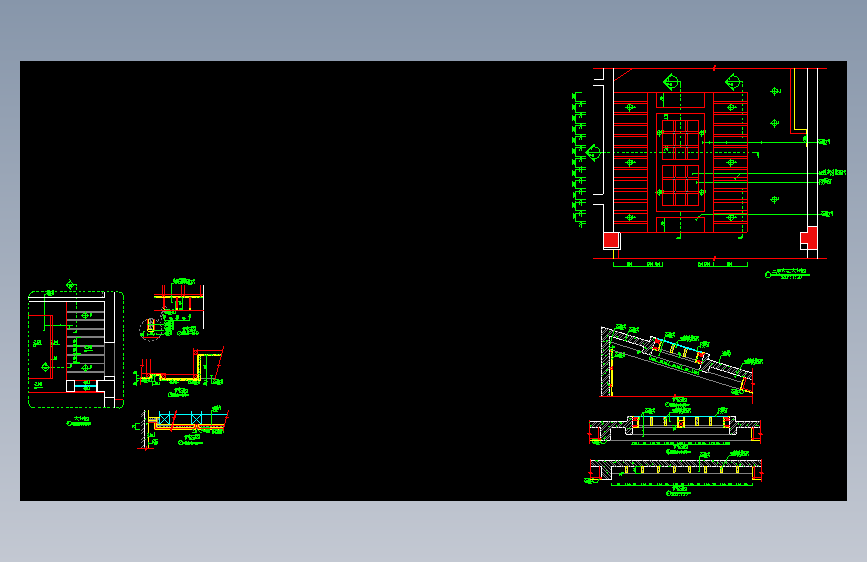Viewport: 867px width, 562px height.
Task: Click the solid red column square at plan's lower left
Action: pyautogui.click(x=611, y=240)
